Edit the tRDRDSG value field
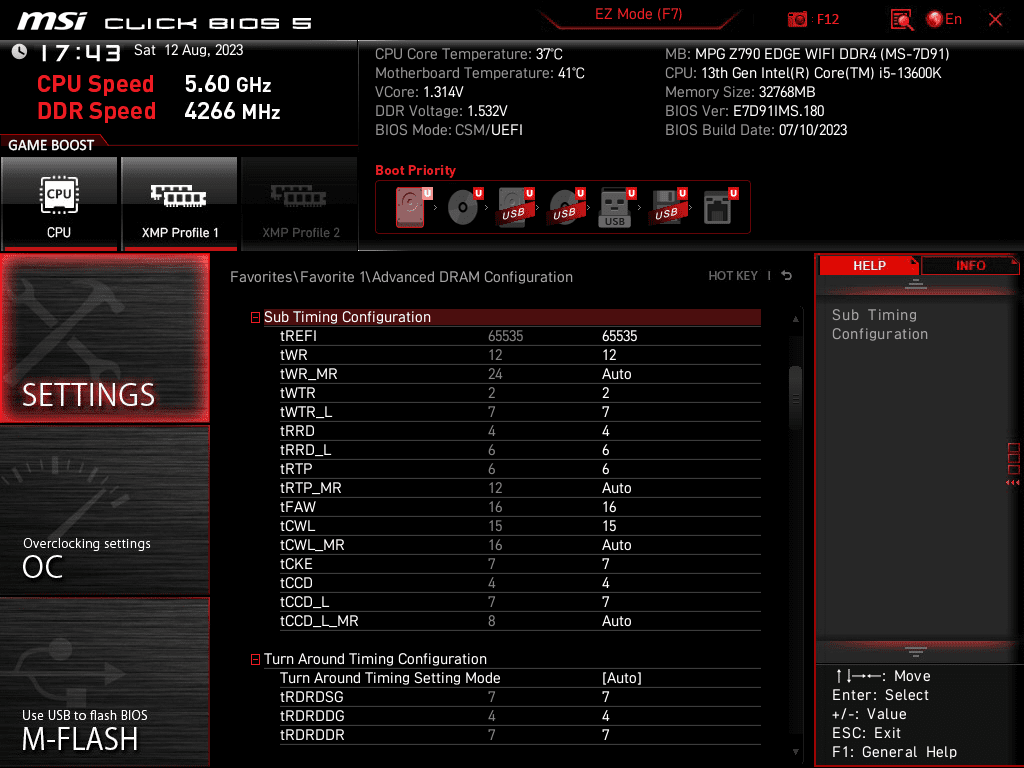The image size is (1024, 768). coord(605,697)
